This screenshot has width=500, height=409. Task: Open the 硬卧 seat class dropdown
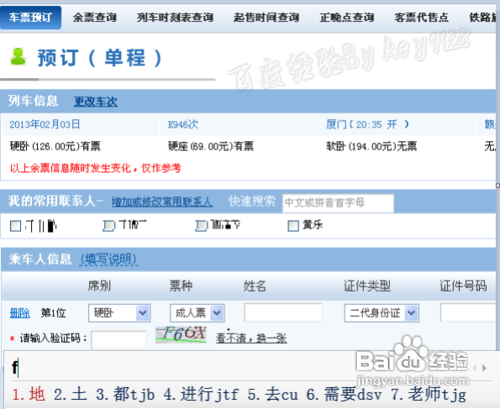pos(119,313)
